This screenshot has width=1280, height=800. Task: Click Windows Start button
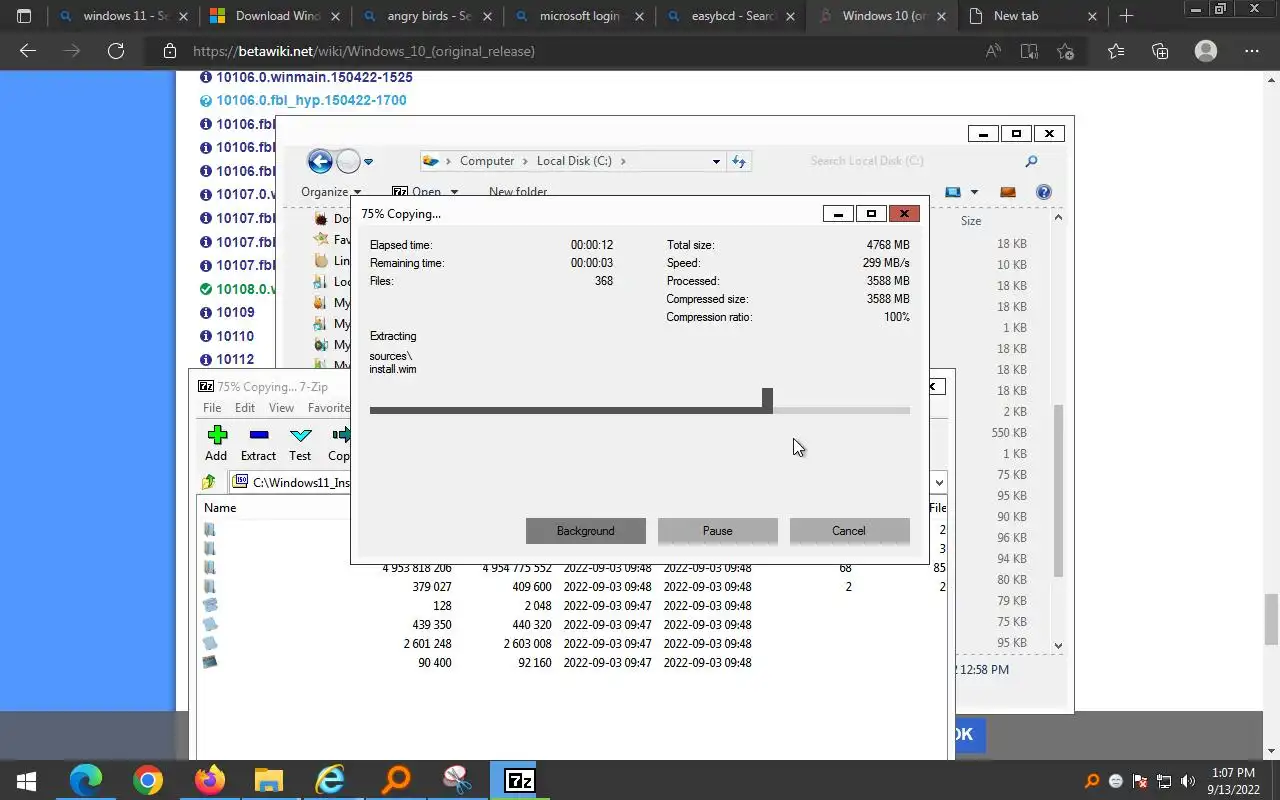pos(26,781)
